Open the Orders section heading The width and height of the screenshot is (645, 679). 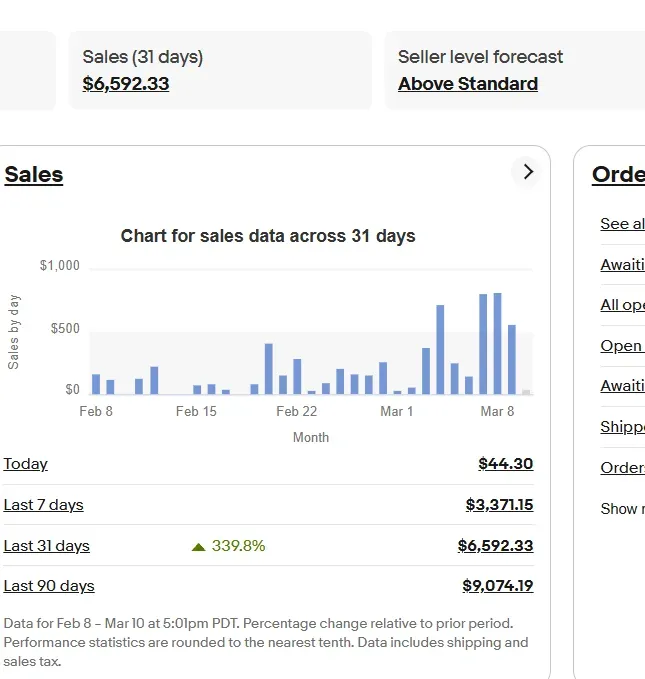coord(618,175)
